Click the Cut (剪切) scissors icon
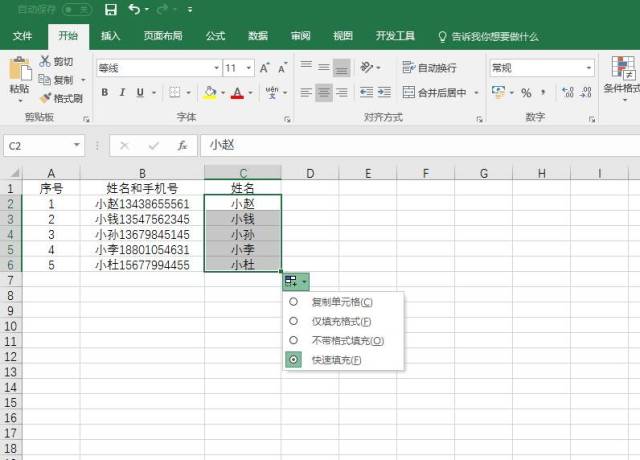This screenshot has width=640, height=460. pyautogui.click(x=44, y=61)
